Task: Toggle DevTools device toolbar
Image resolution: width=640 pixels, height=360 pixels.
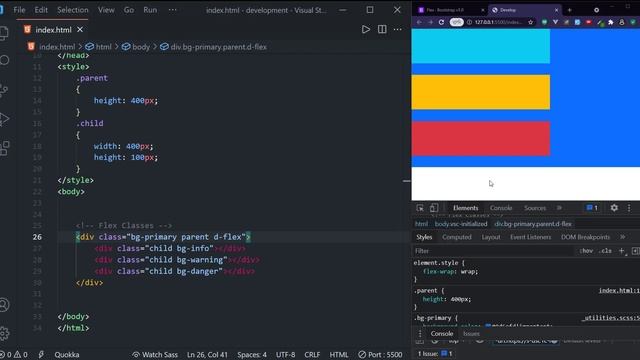Action: point(433,208)
